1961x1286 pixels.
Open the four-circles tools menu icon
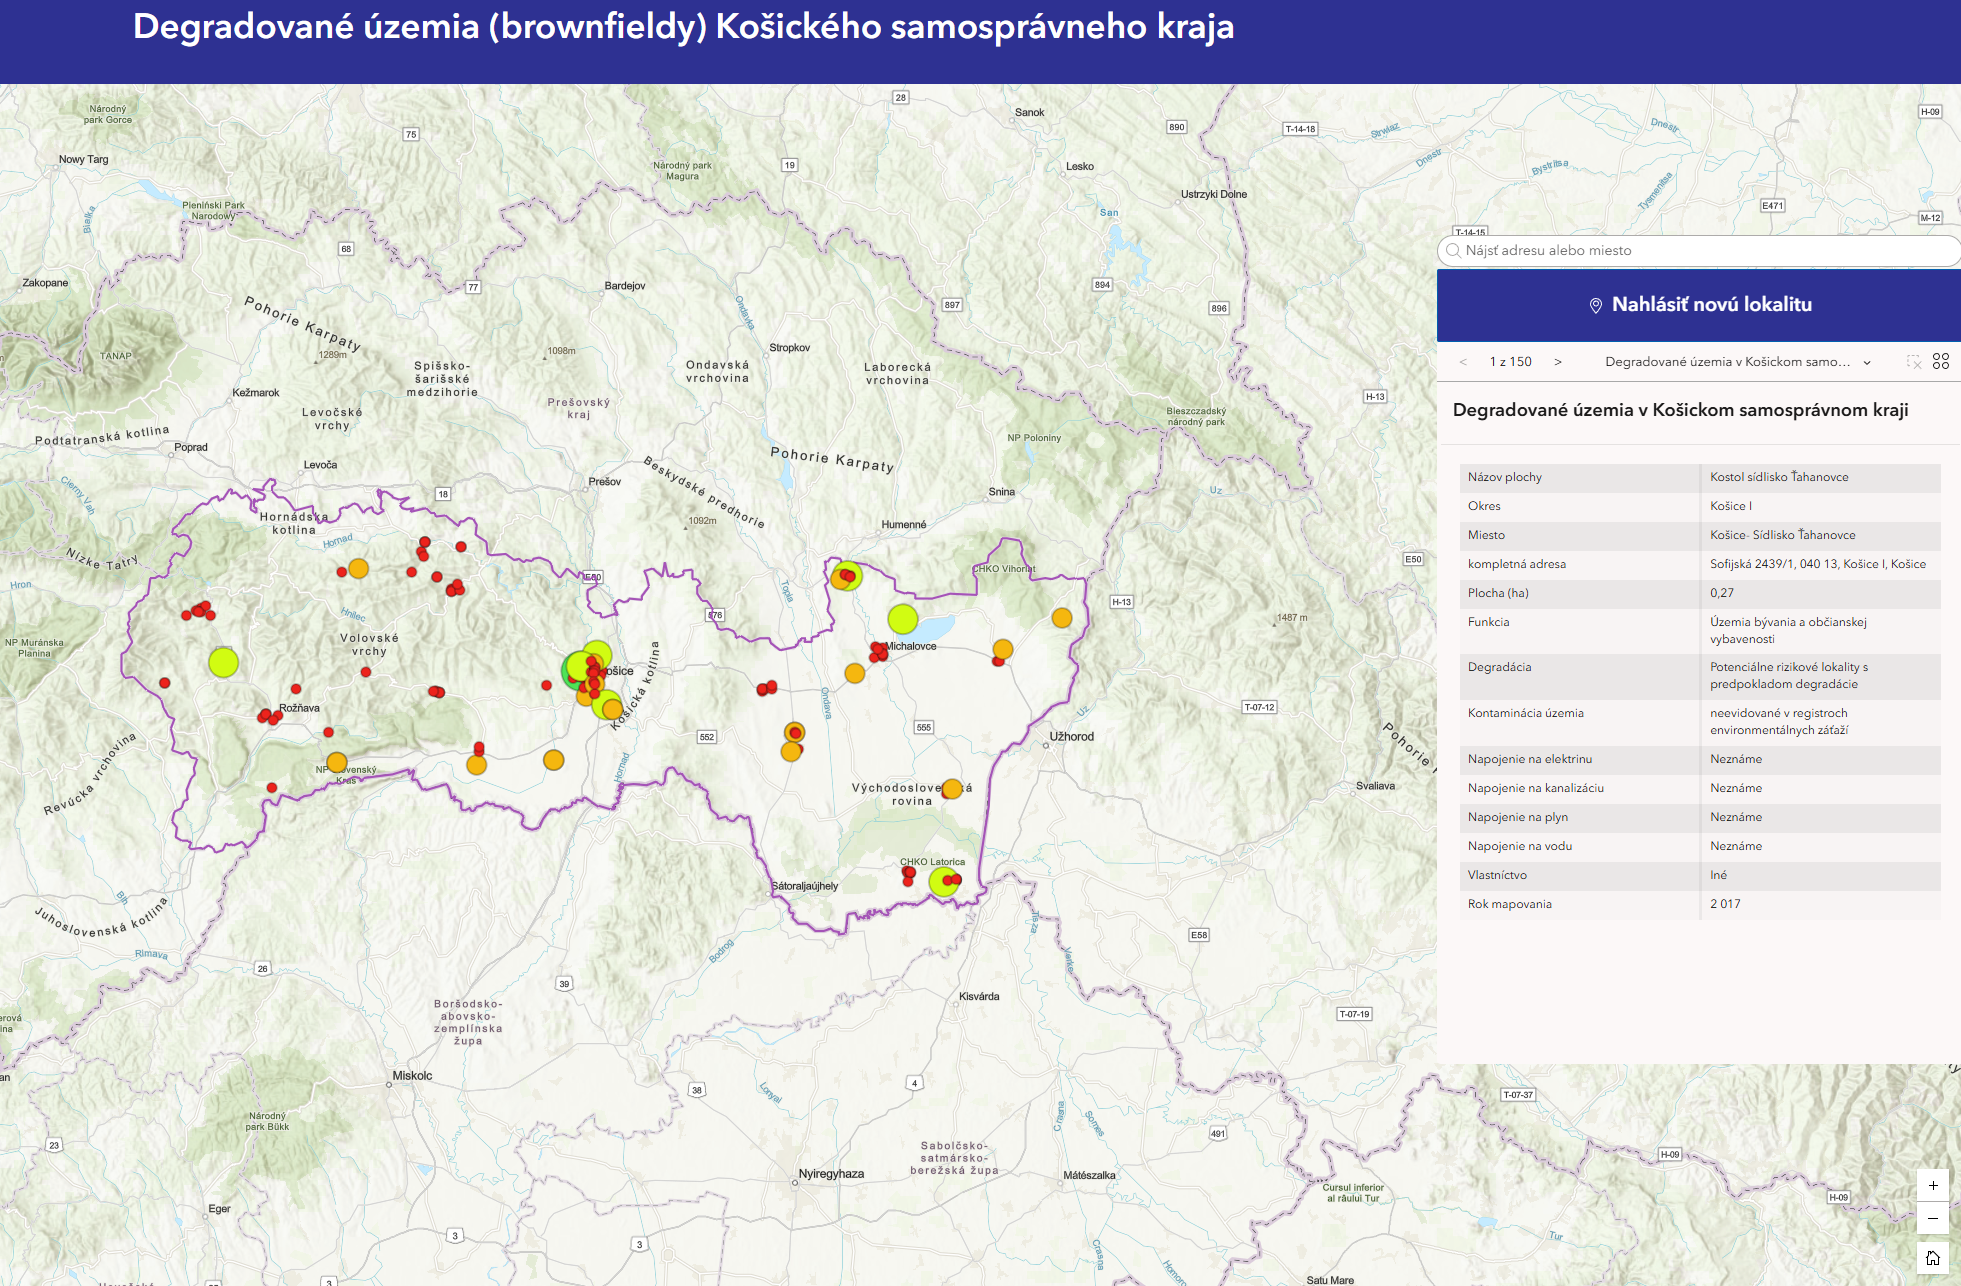1941,361
